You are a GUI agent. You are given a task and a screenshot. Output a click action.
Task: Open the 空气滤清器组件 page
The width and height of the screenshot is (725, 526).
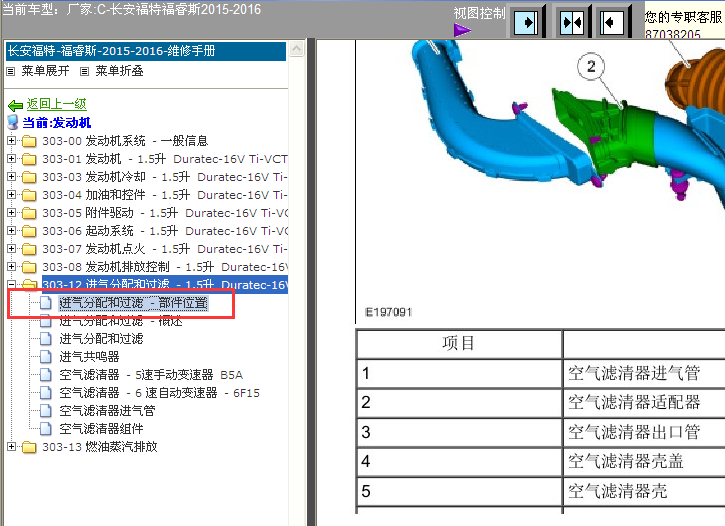pos(101,428)
